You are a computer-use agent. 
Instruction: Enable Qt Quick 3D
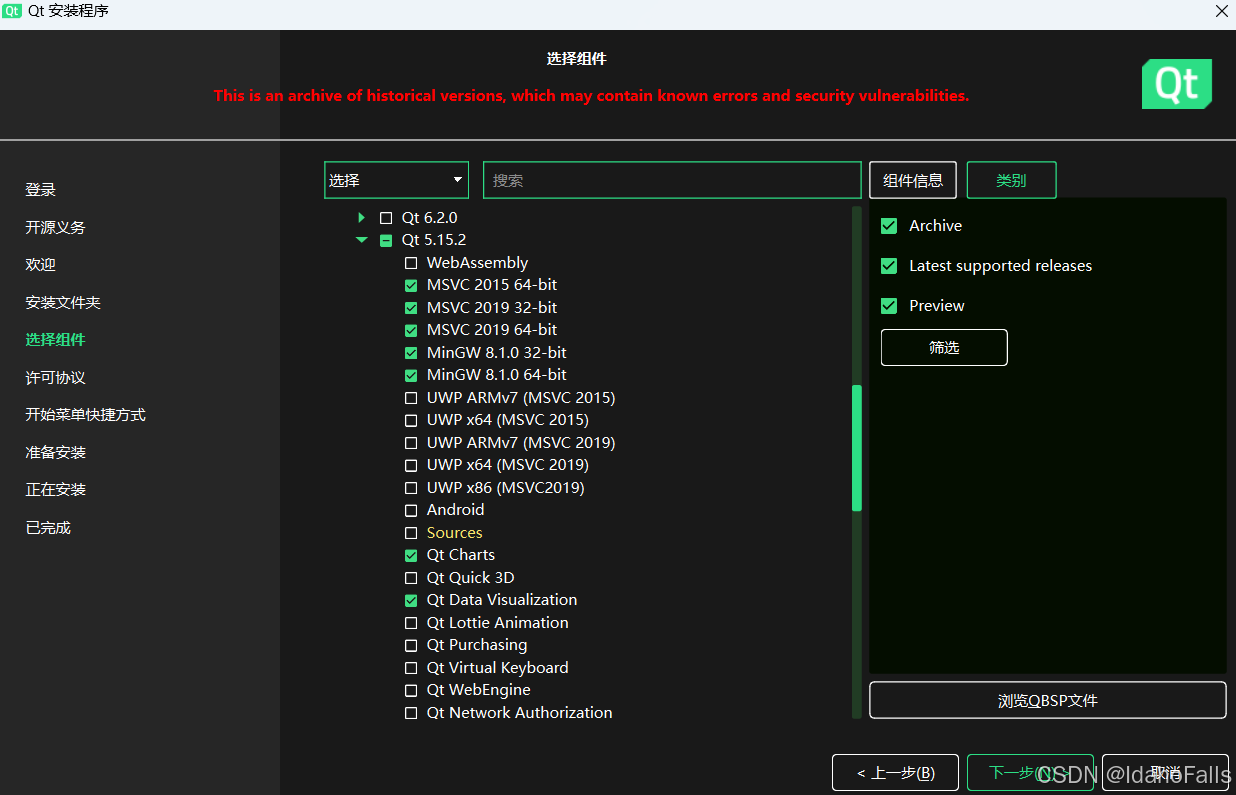(x=411, y=578)
